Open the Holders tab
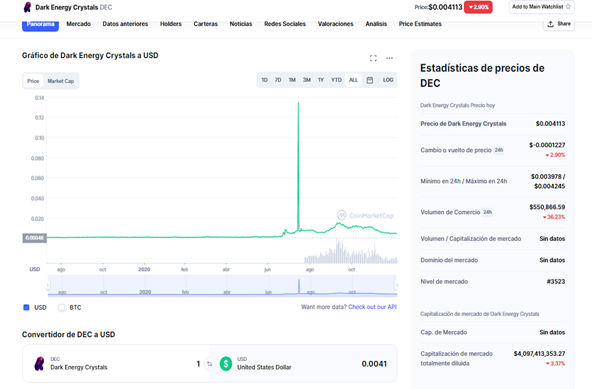592x389 pixels. [171, 24]
